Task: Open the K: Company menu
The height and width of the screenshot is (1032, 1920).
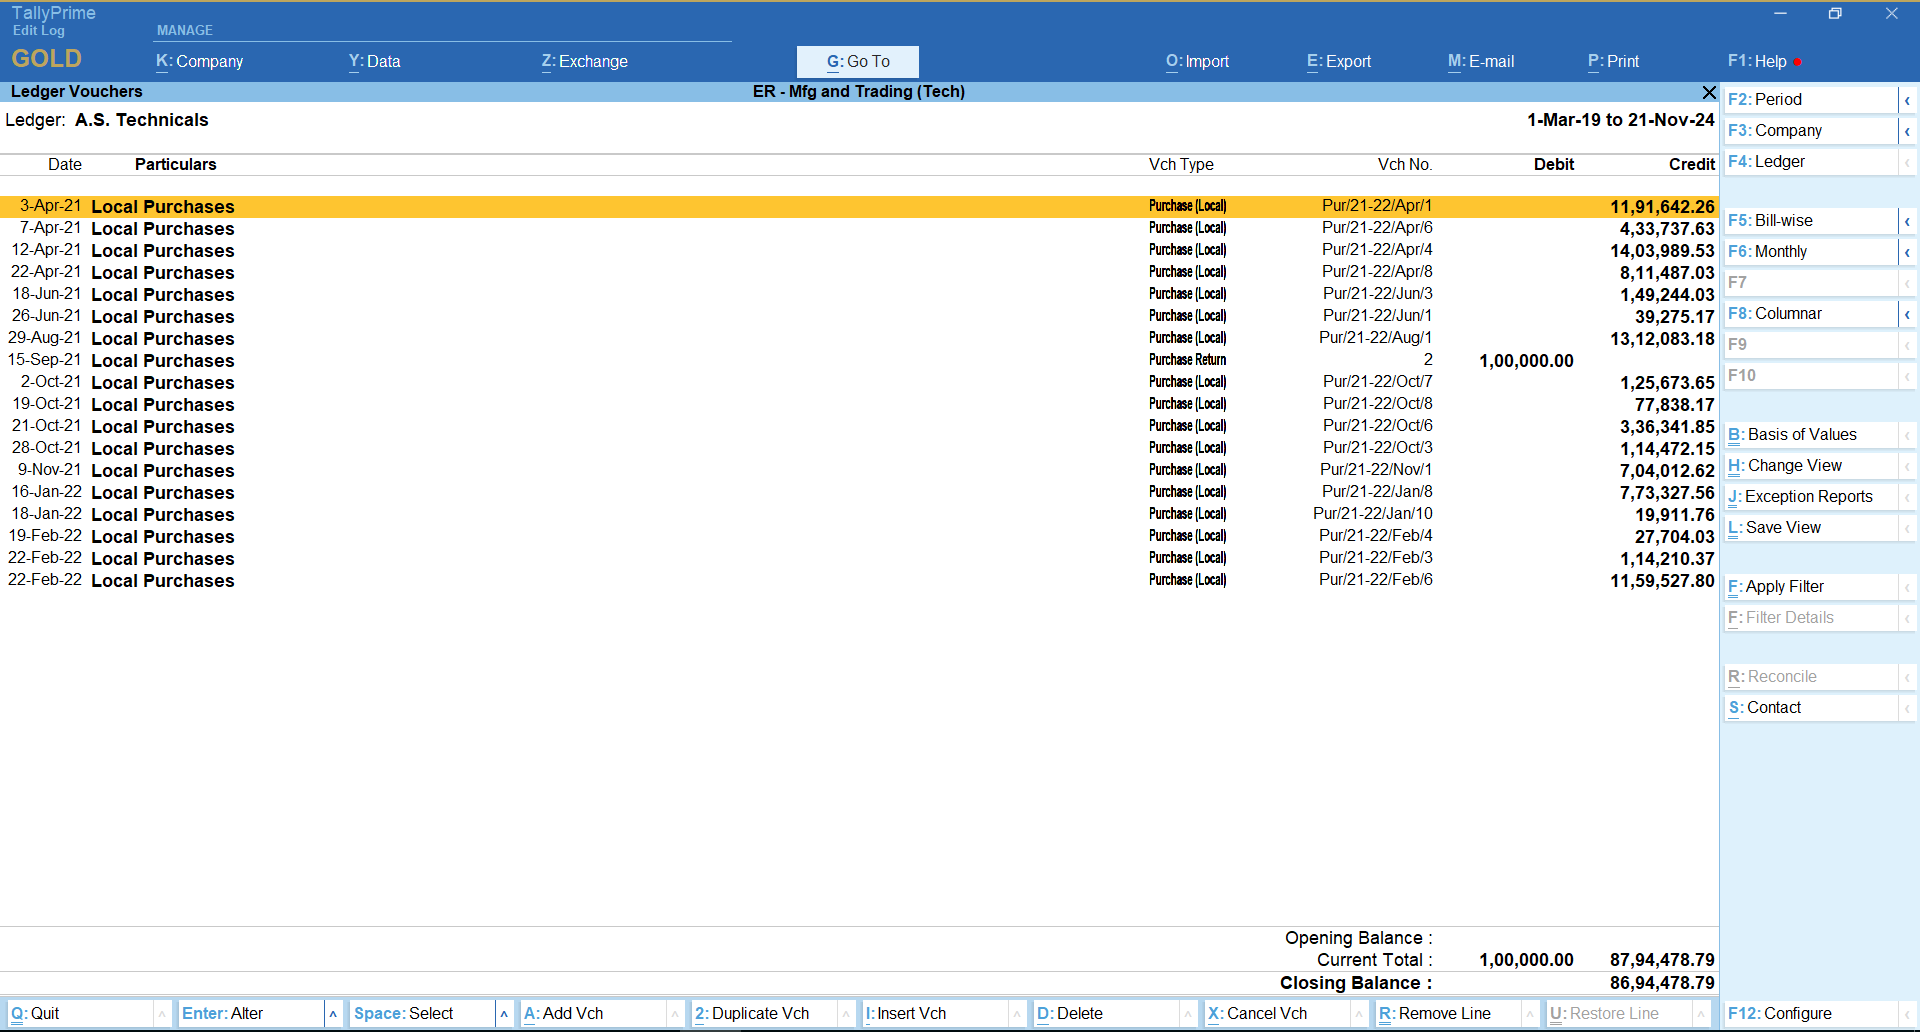Action: pyautogui.click(x=200, y=62)
